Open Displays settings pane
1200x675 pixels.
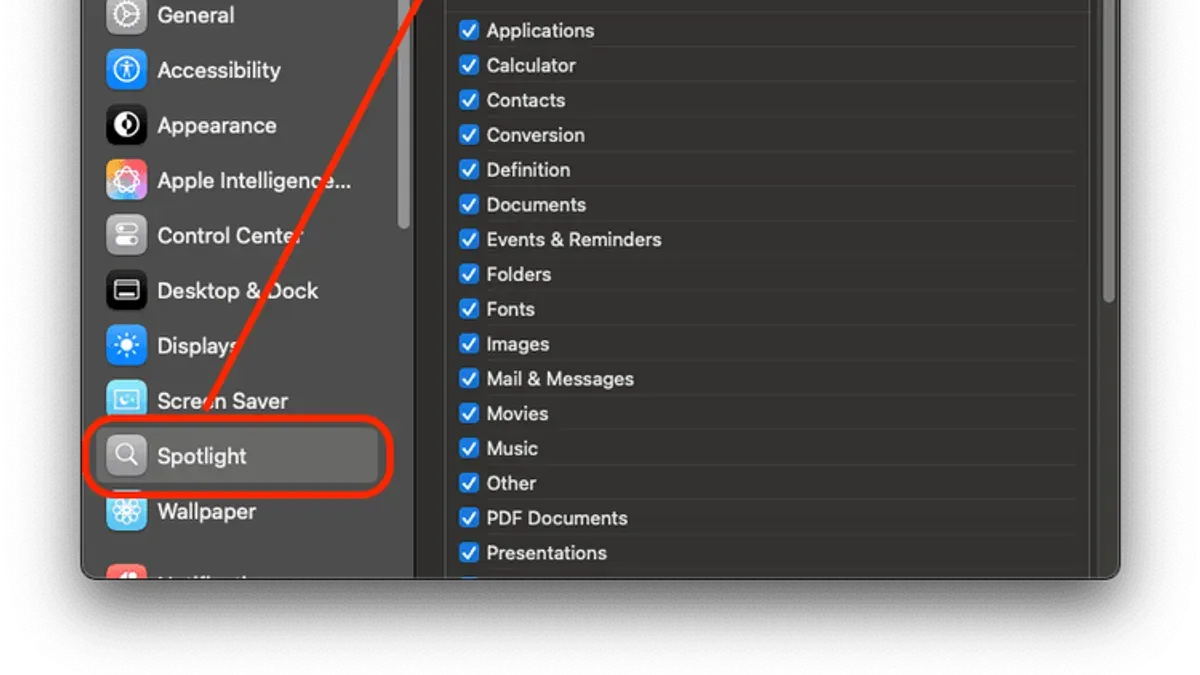[197, 346]
